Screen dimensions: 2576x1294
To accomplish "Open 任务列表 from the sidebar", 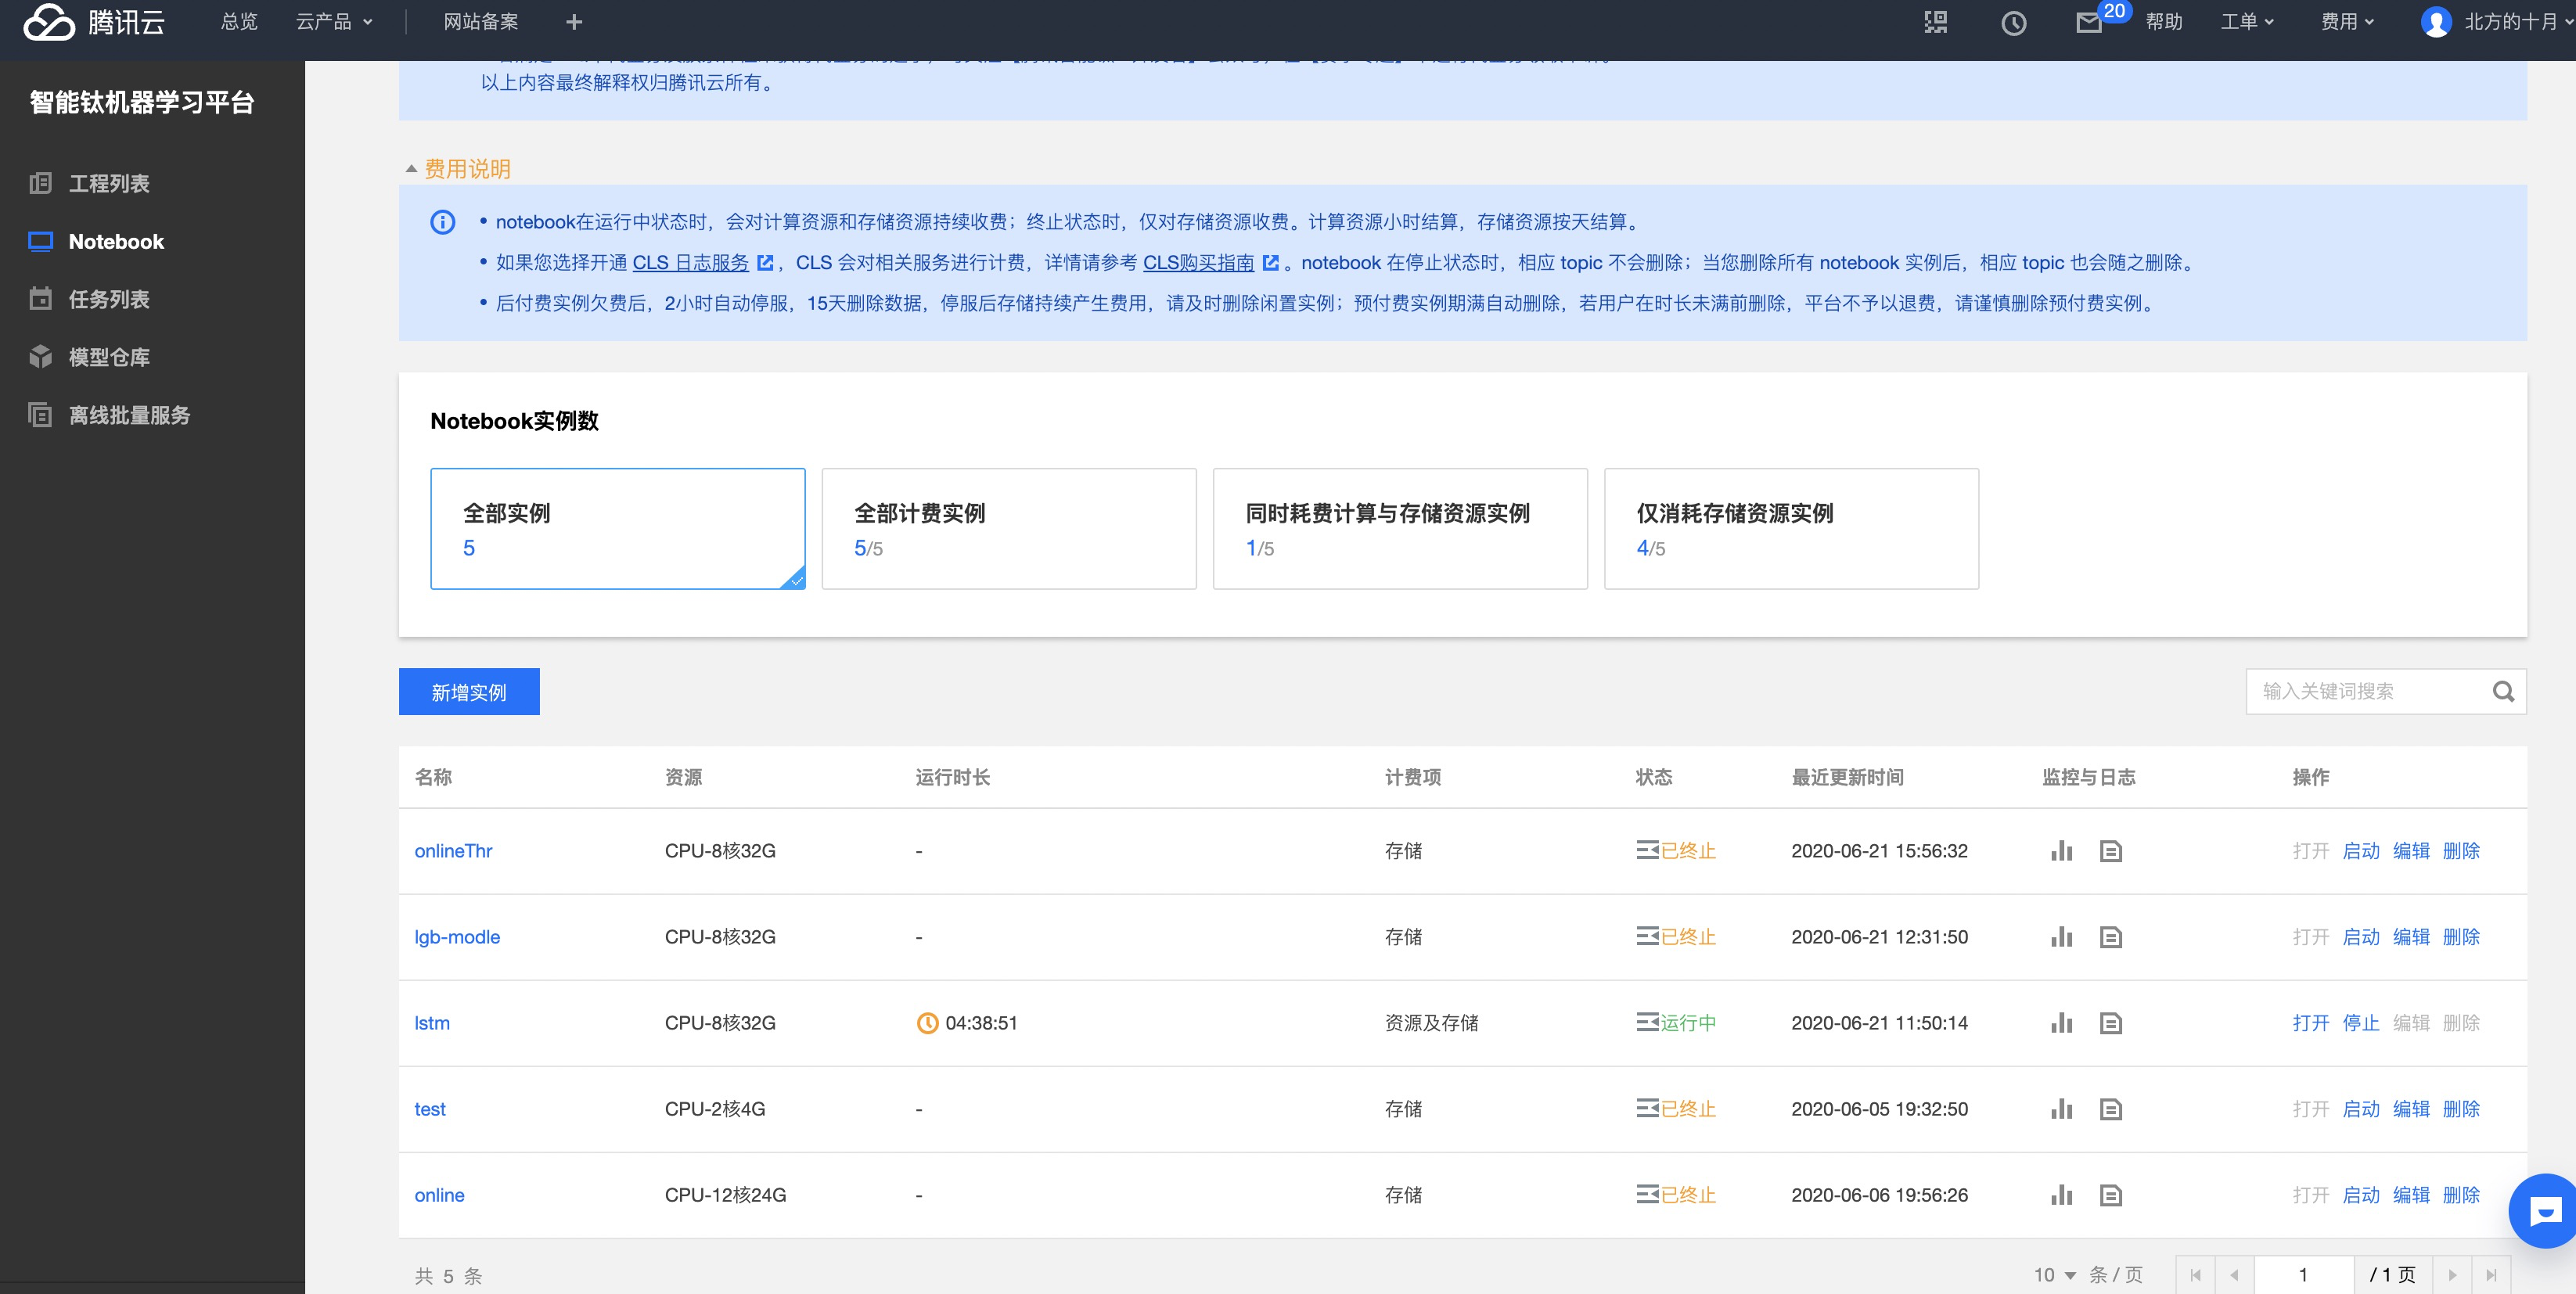I will [x=109, y=299].
